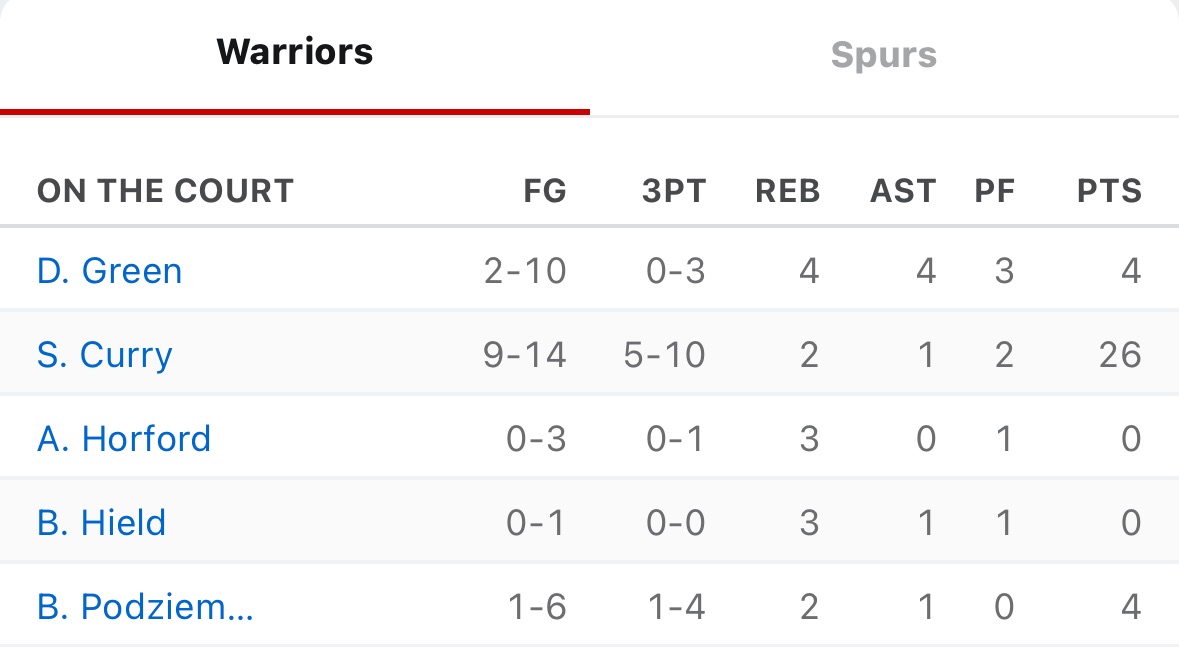Viewport: 1179px width, 670px height.
Task: Click the PF column header
Action: click(995, 191)
